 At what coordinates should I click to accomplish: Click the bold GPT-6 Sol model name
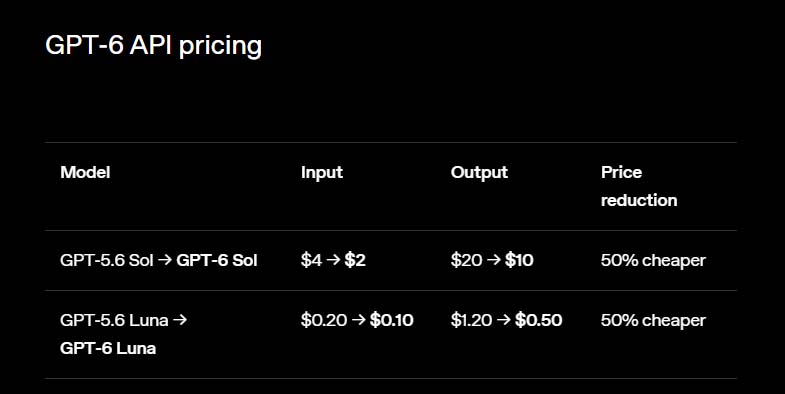pos(217,260)
